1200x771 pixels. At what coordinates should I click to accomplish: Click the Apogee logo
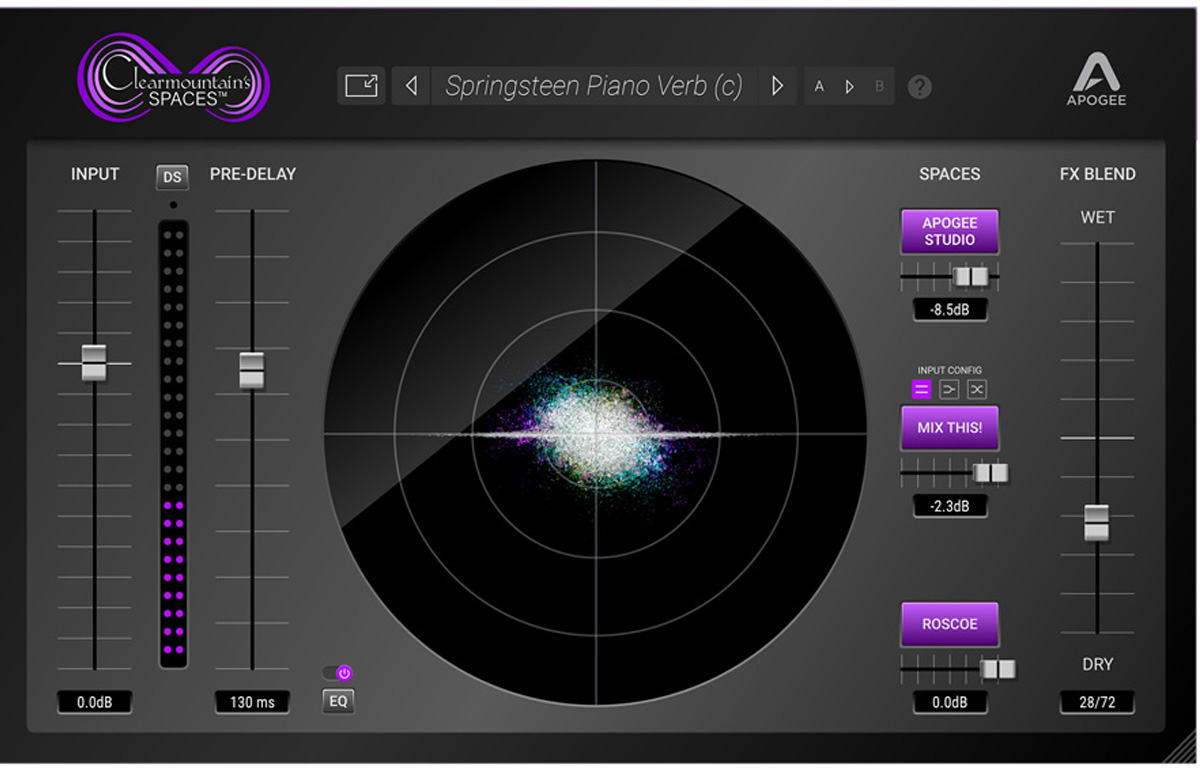pyautogui.click(x=1096, y=79)
